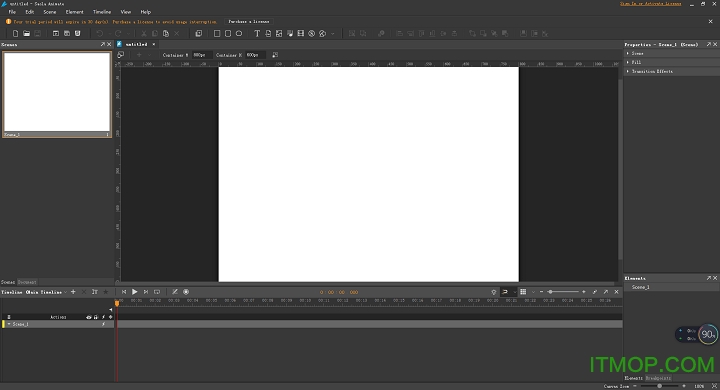720x390 pixels.
Task: Collapse the Scene_1 row in the timeline
Action: (9, 324)
